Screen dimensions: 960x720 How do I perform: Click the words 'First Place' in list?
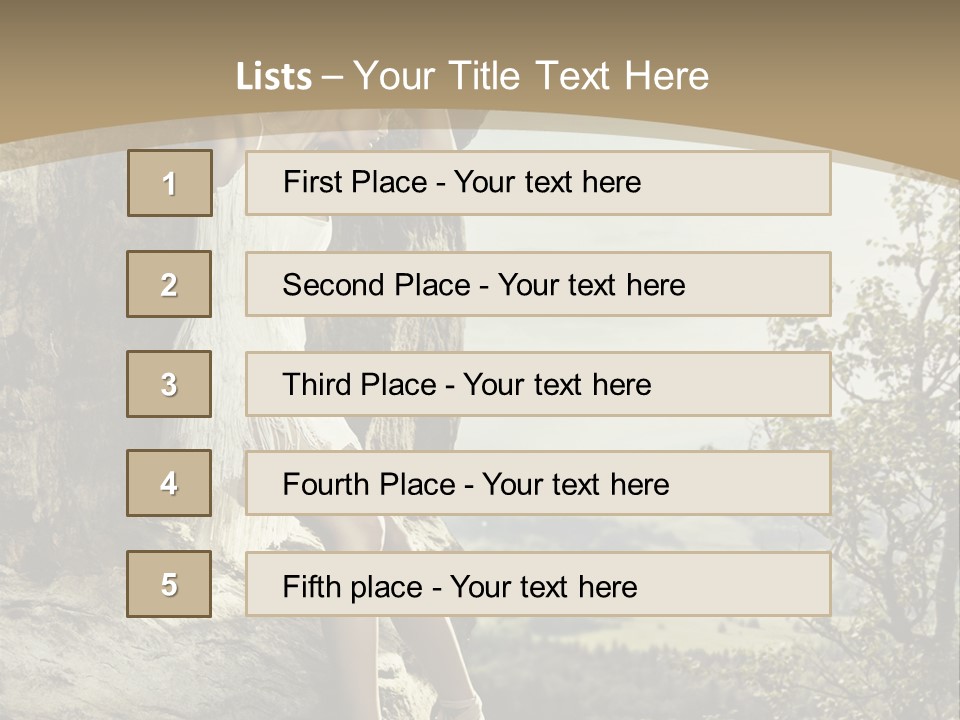[x=355, y=182]
